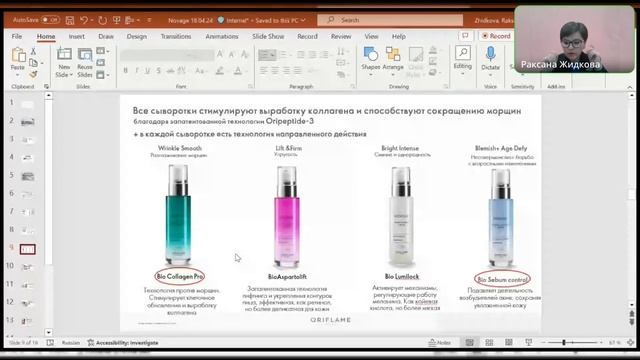Open the Editing dropdown
Viewport: 640px width, 360px height.
tap(462, 61)
